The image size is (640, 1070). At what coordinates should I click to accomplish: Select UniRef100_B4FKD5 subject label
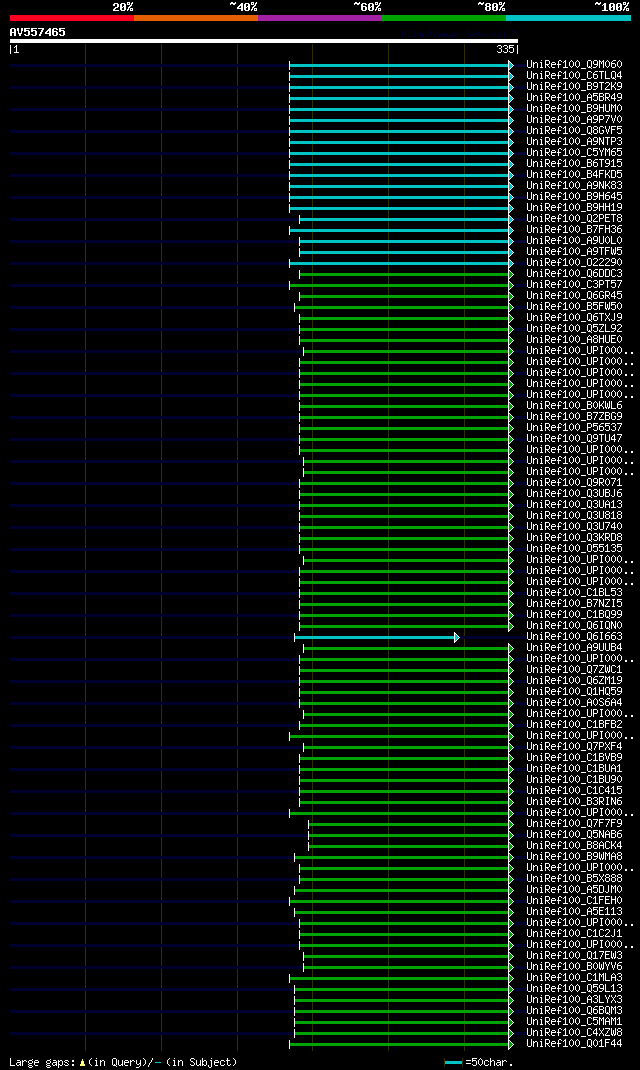click(574, 175)
